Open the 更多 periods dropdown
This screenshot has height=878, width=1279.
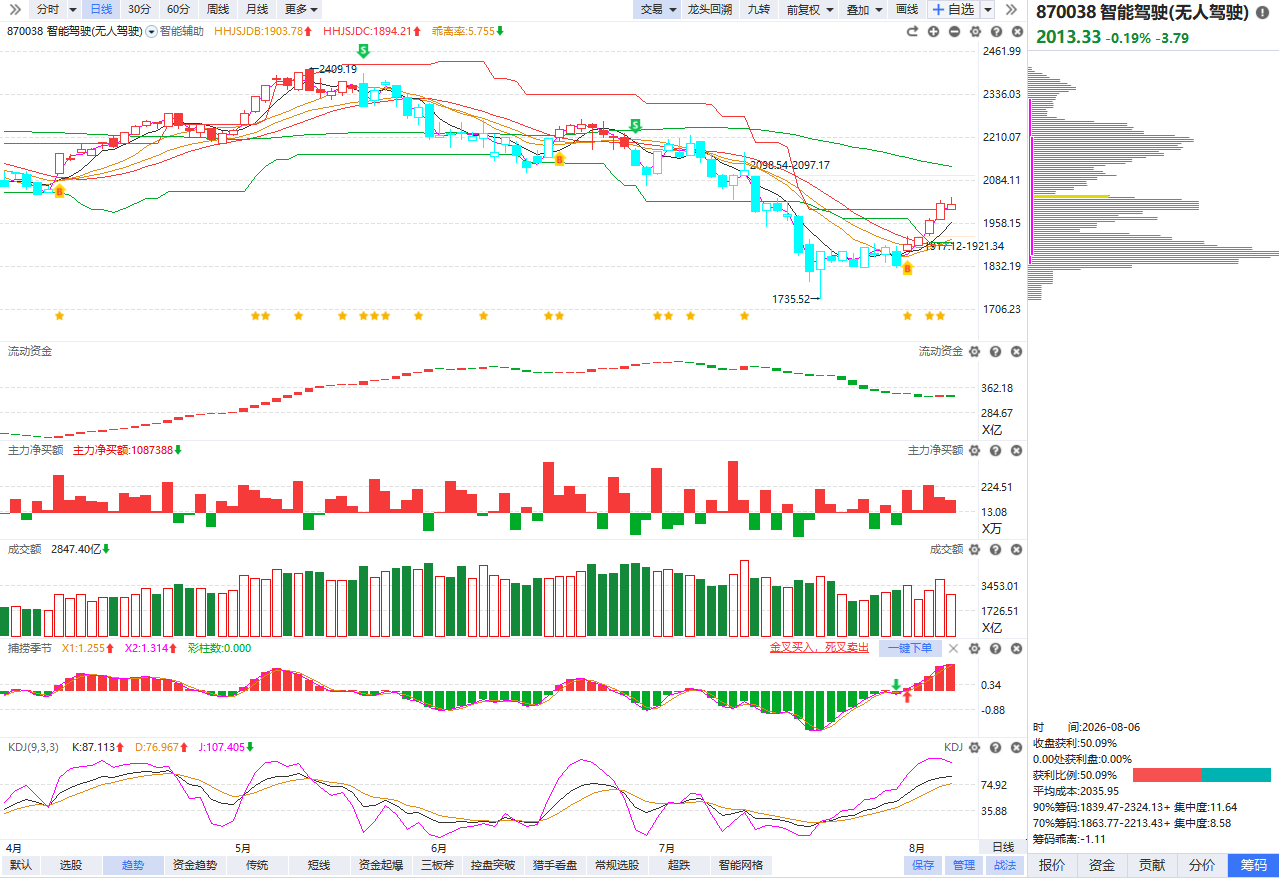(x=301, y=9)
